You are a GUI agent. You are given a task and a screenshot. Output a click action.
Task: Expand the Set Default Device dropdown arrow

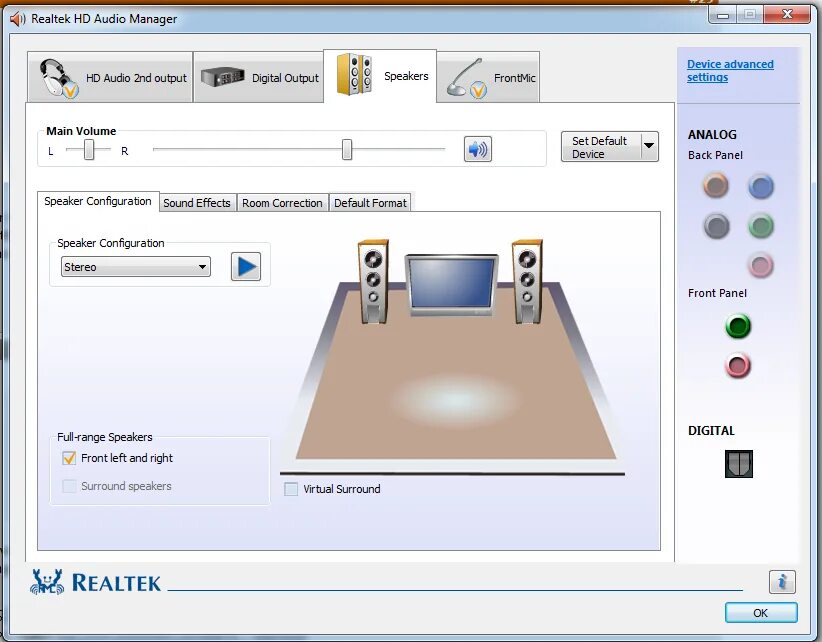pos(649,146)
